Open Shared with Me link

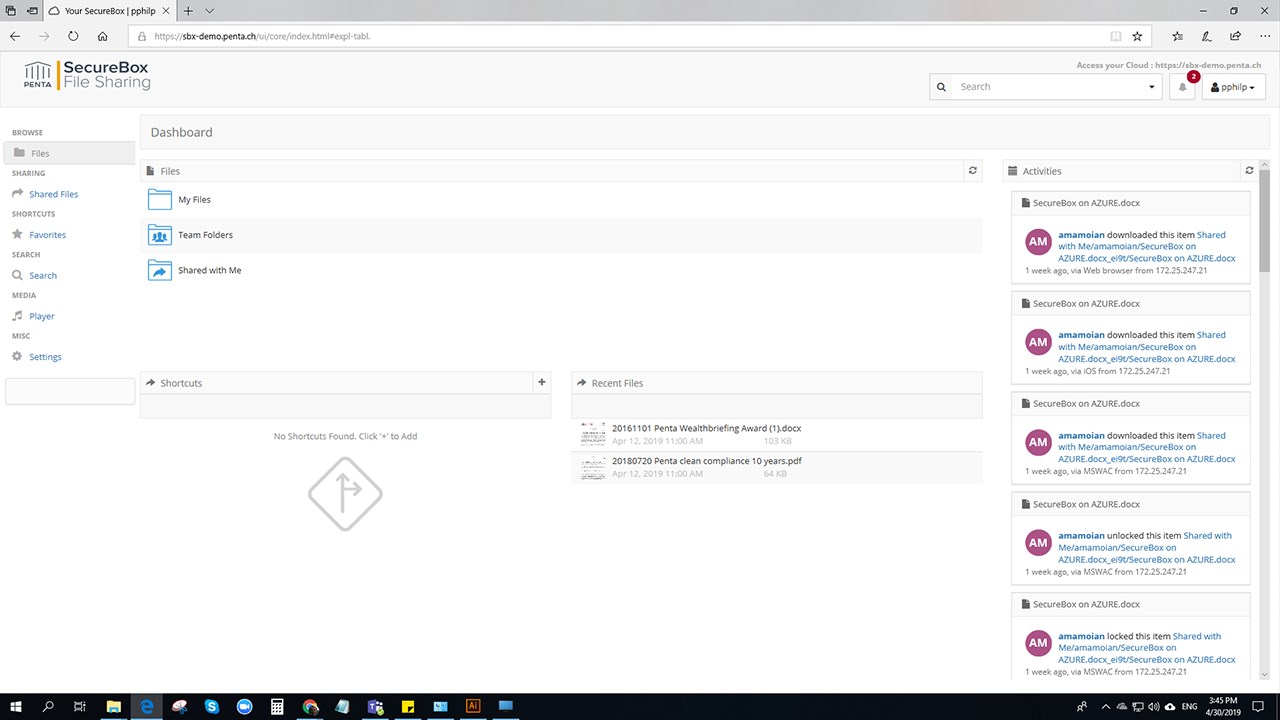point(209,270)
